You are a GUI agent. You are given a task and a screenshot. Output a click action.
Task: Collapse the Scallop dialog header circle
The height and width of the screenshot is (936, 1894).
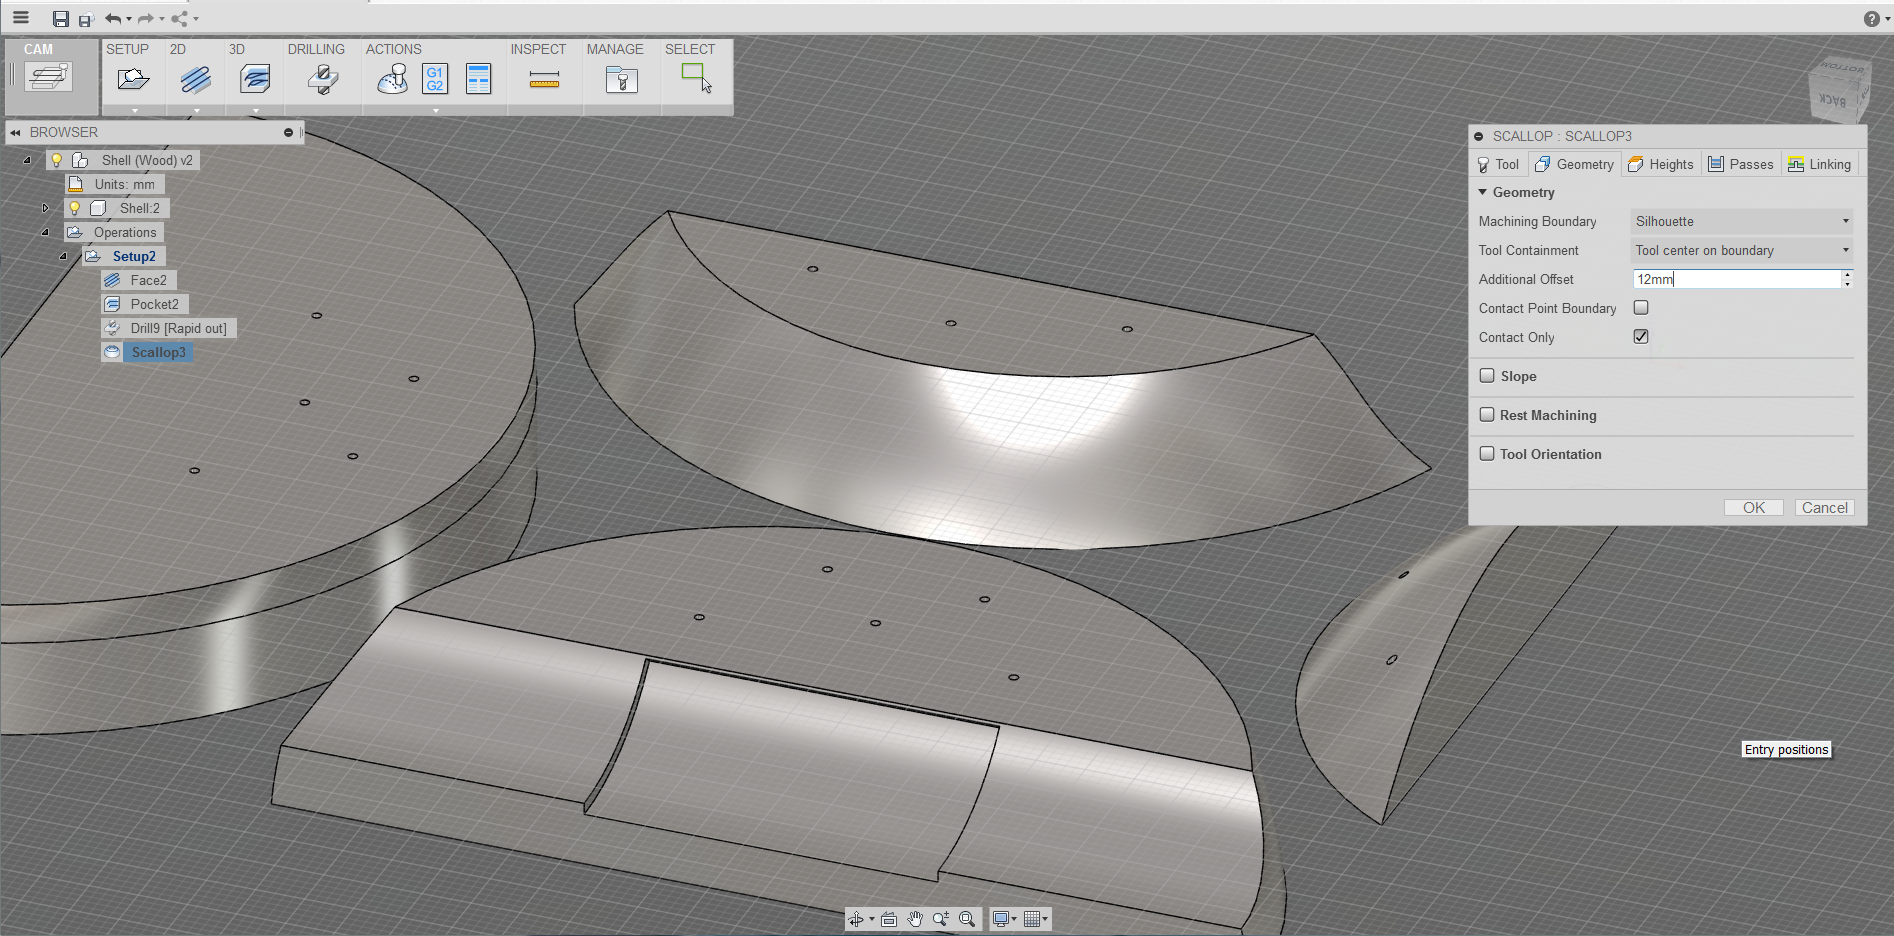pyautogui.click(x=1478, y=136)
